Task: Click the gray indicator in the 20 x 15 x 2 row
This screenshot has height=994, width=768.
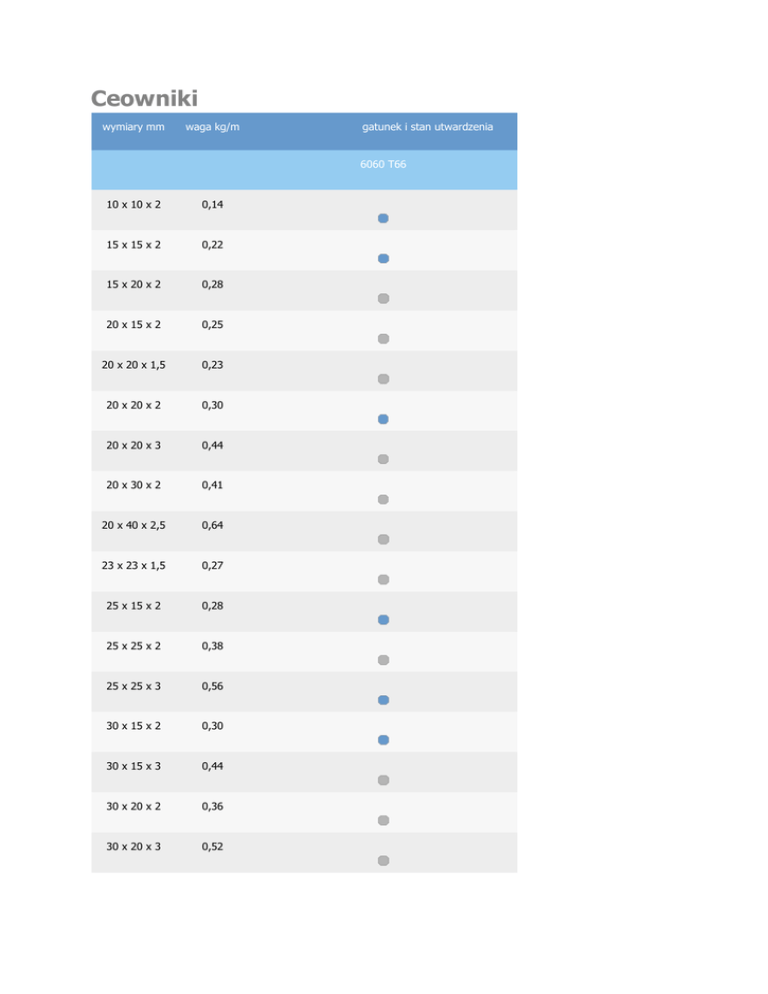Action: pyautogui.click(x=383, y=339)
